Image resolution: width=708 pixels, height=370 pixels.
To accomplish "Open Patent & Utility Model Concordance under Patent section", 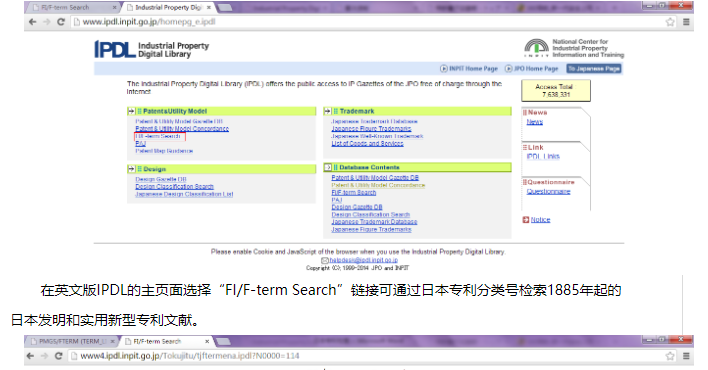I will [x=182, y=129].
